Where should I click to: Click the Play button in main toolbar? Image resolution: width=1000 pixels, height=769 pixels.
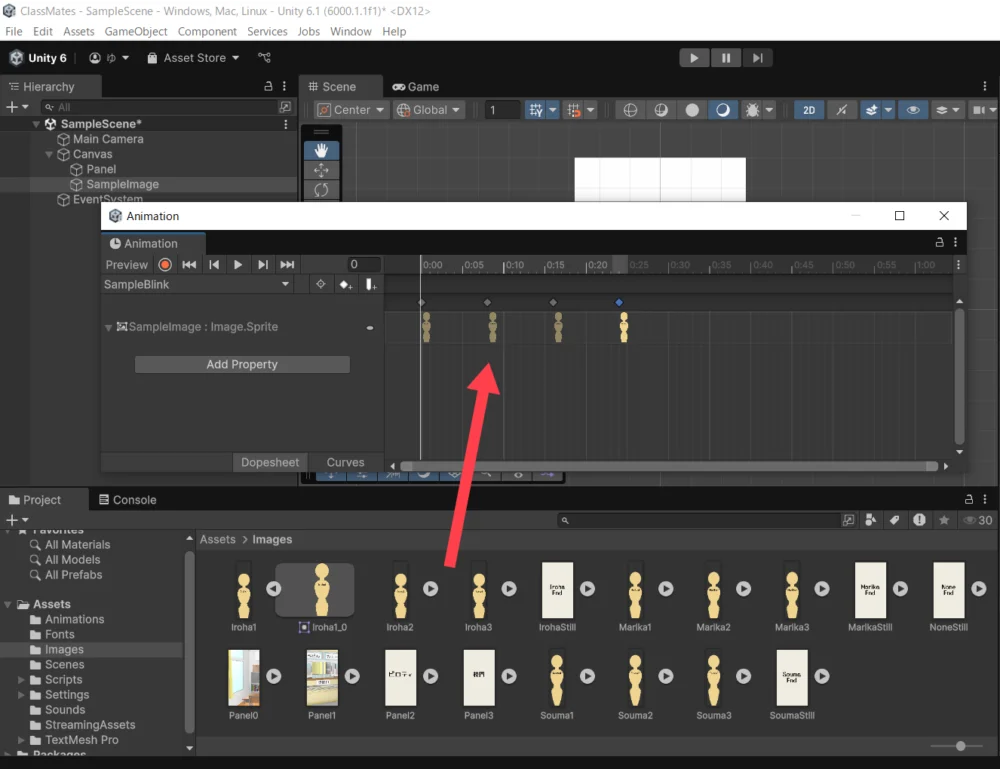(x=694, y=58)
